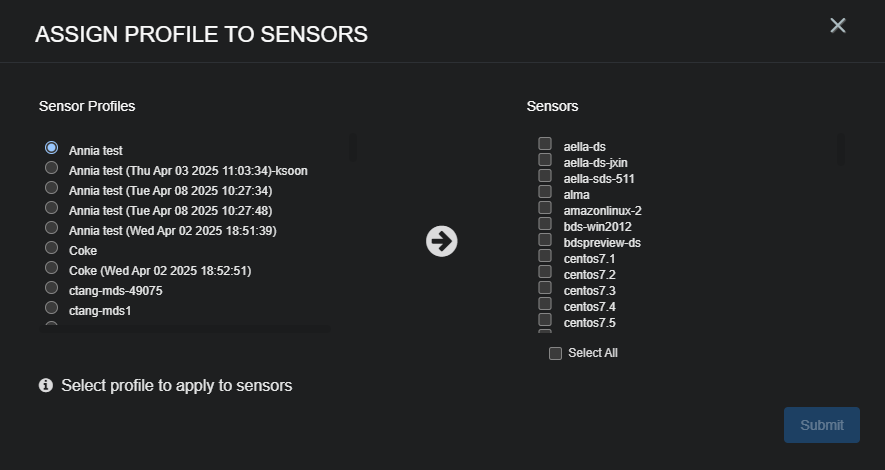
Task: Select the ksoon Annia test profile
Action: 52,168
